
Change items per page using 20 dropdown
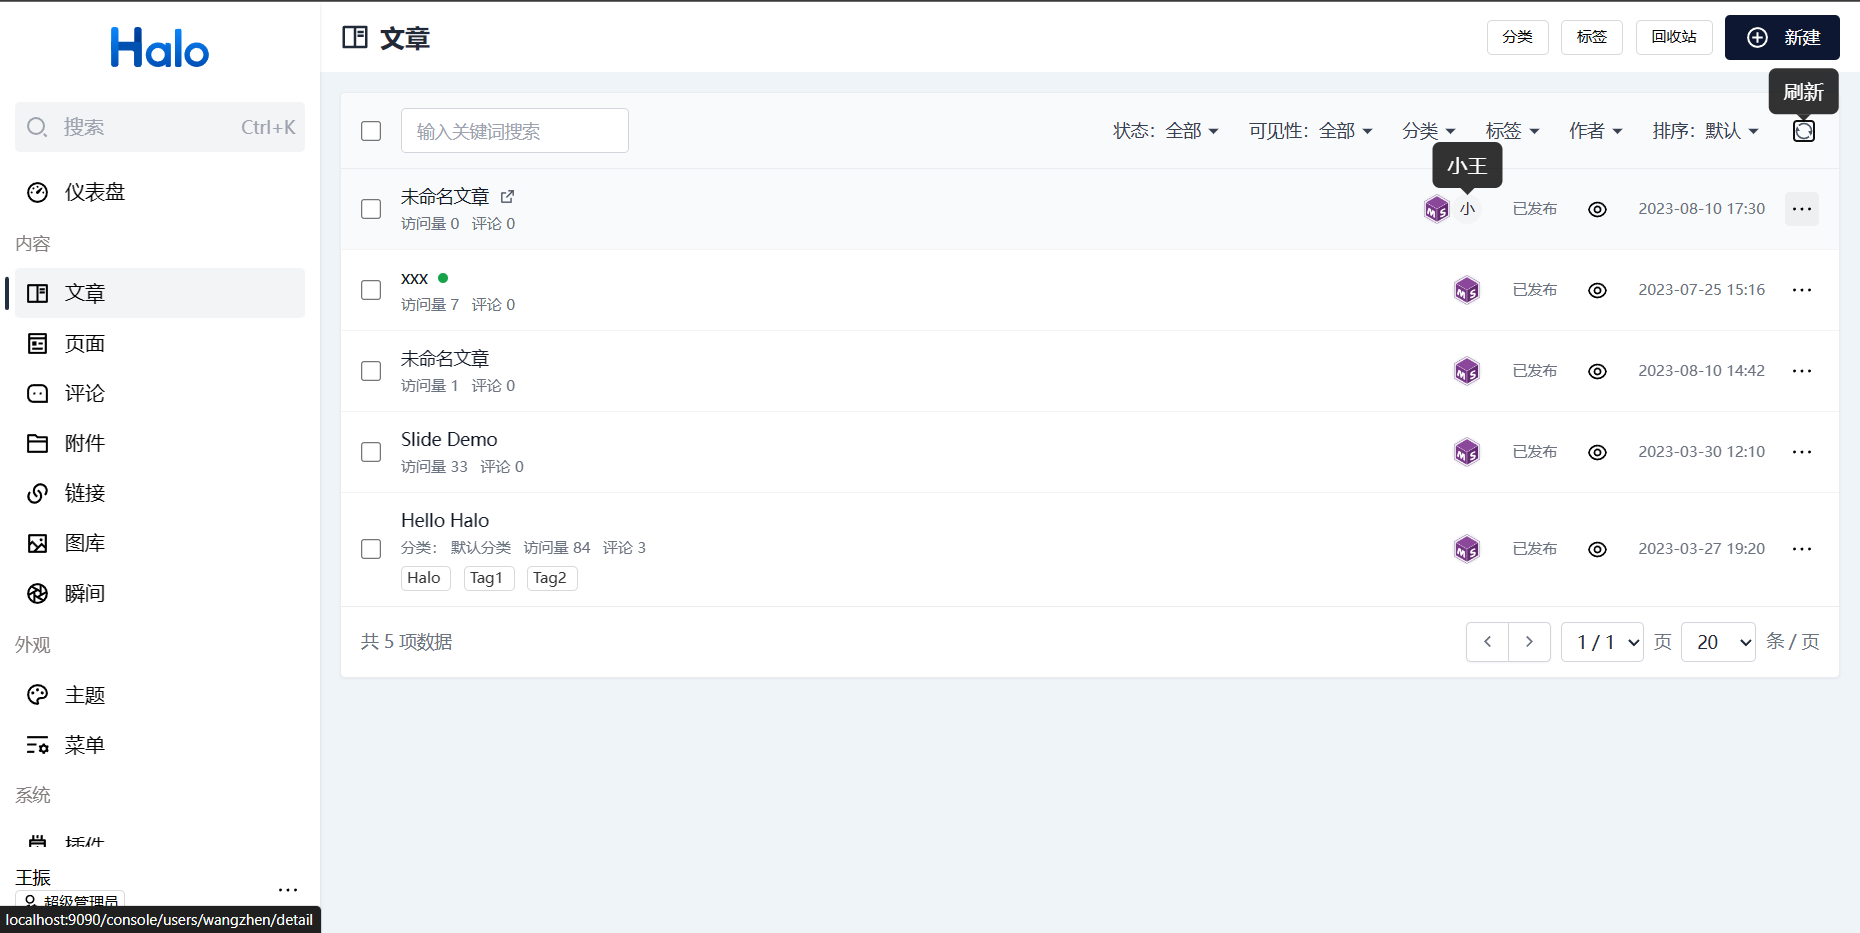pyautogui.click(x=1718, y=641)
